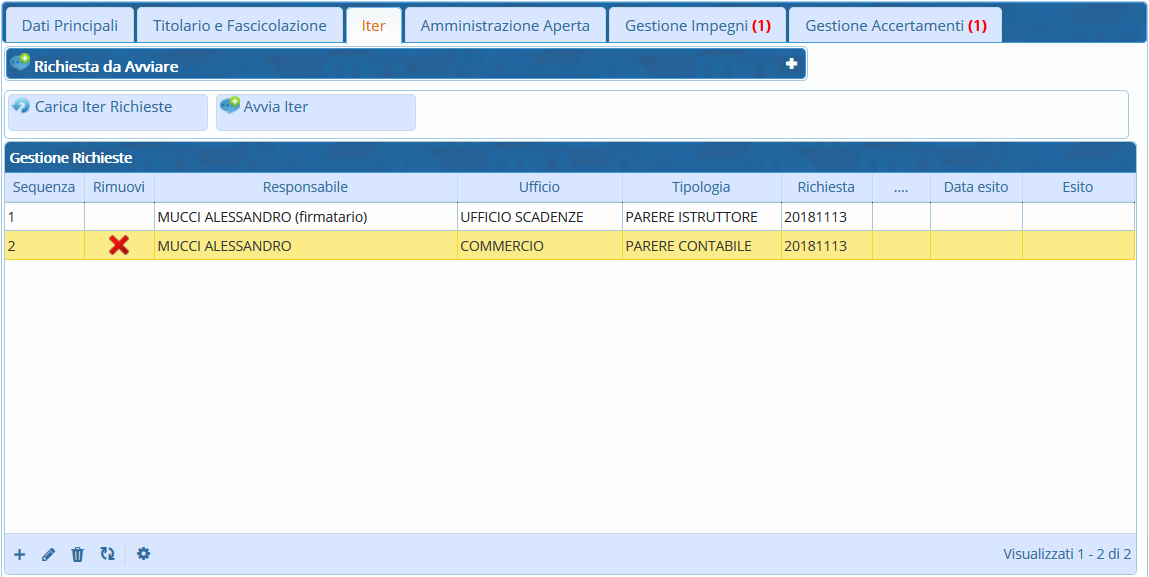Open the gear settings icon in grid footer
1149x577 pixels.
tap(143, 554)
